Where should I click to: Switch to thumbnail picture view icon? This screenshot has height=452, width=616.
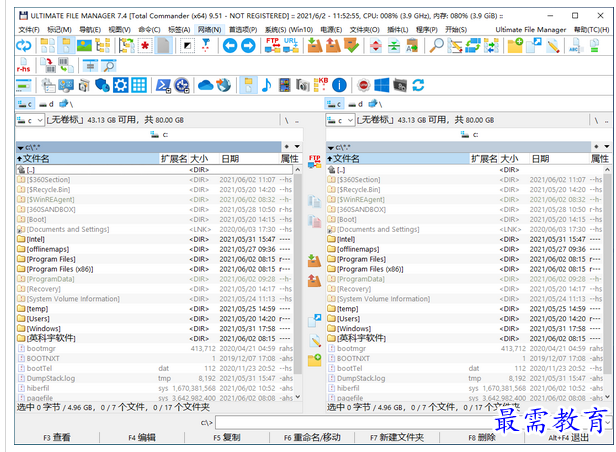[84, 46]
